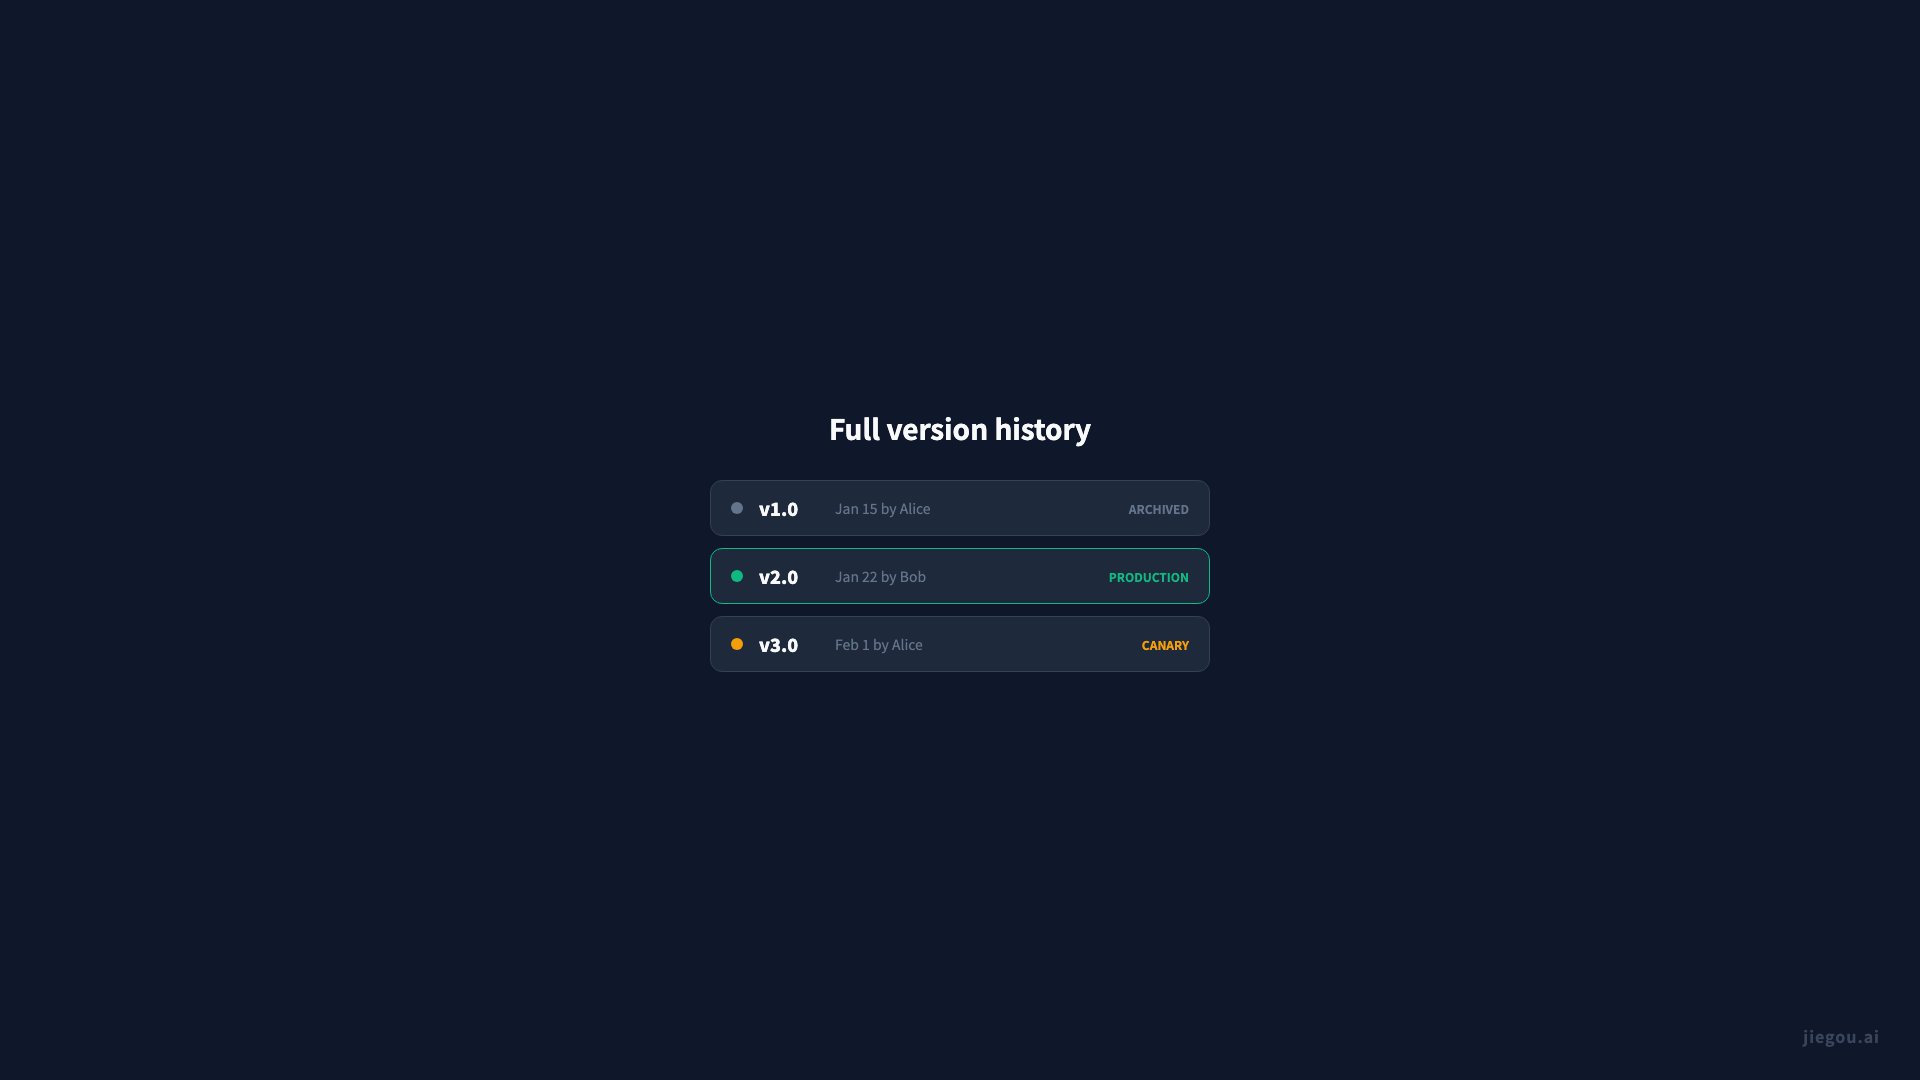Select the v3.0 version label
This screenshot has height=1080, width=1920.
click(778, 645)
